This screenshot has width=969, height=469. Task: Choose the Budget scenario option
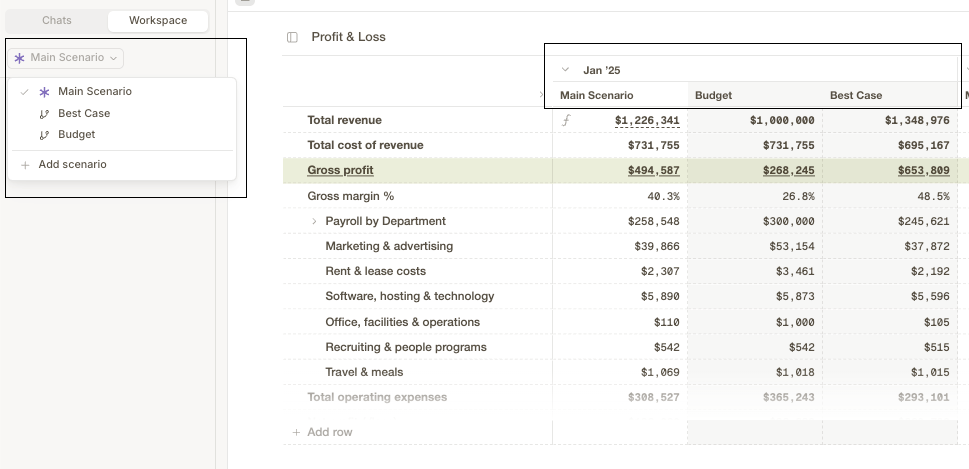(122, 134)
